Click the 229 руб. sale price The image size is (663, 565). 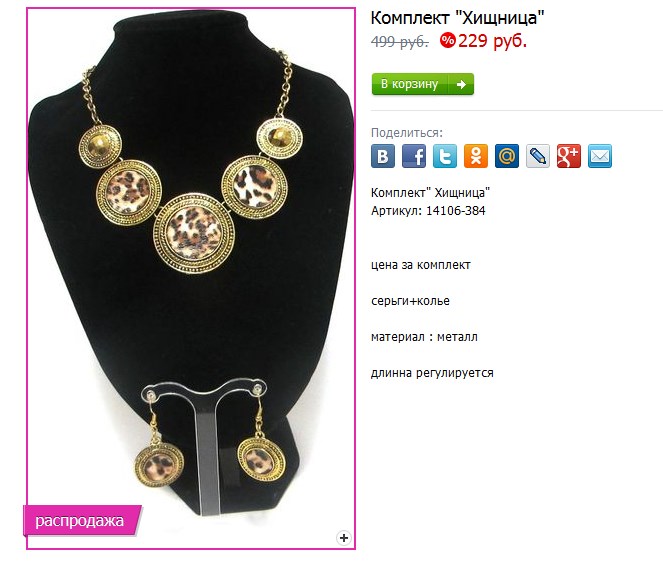tap(492, 41)
